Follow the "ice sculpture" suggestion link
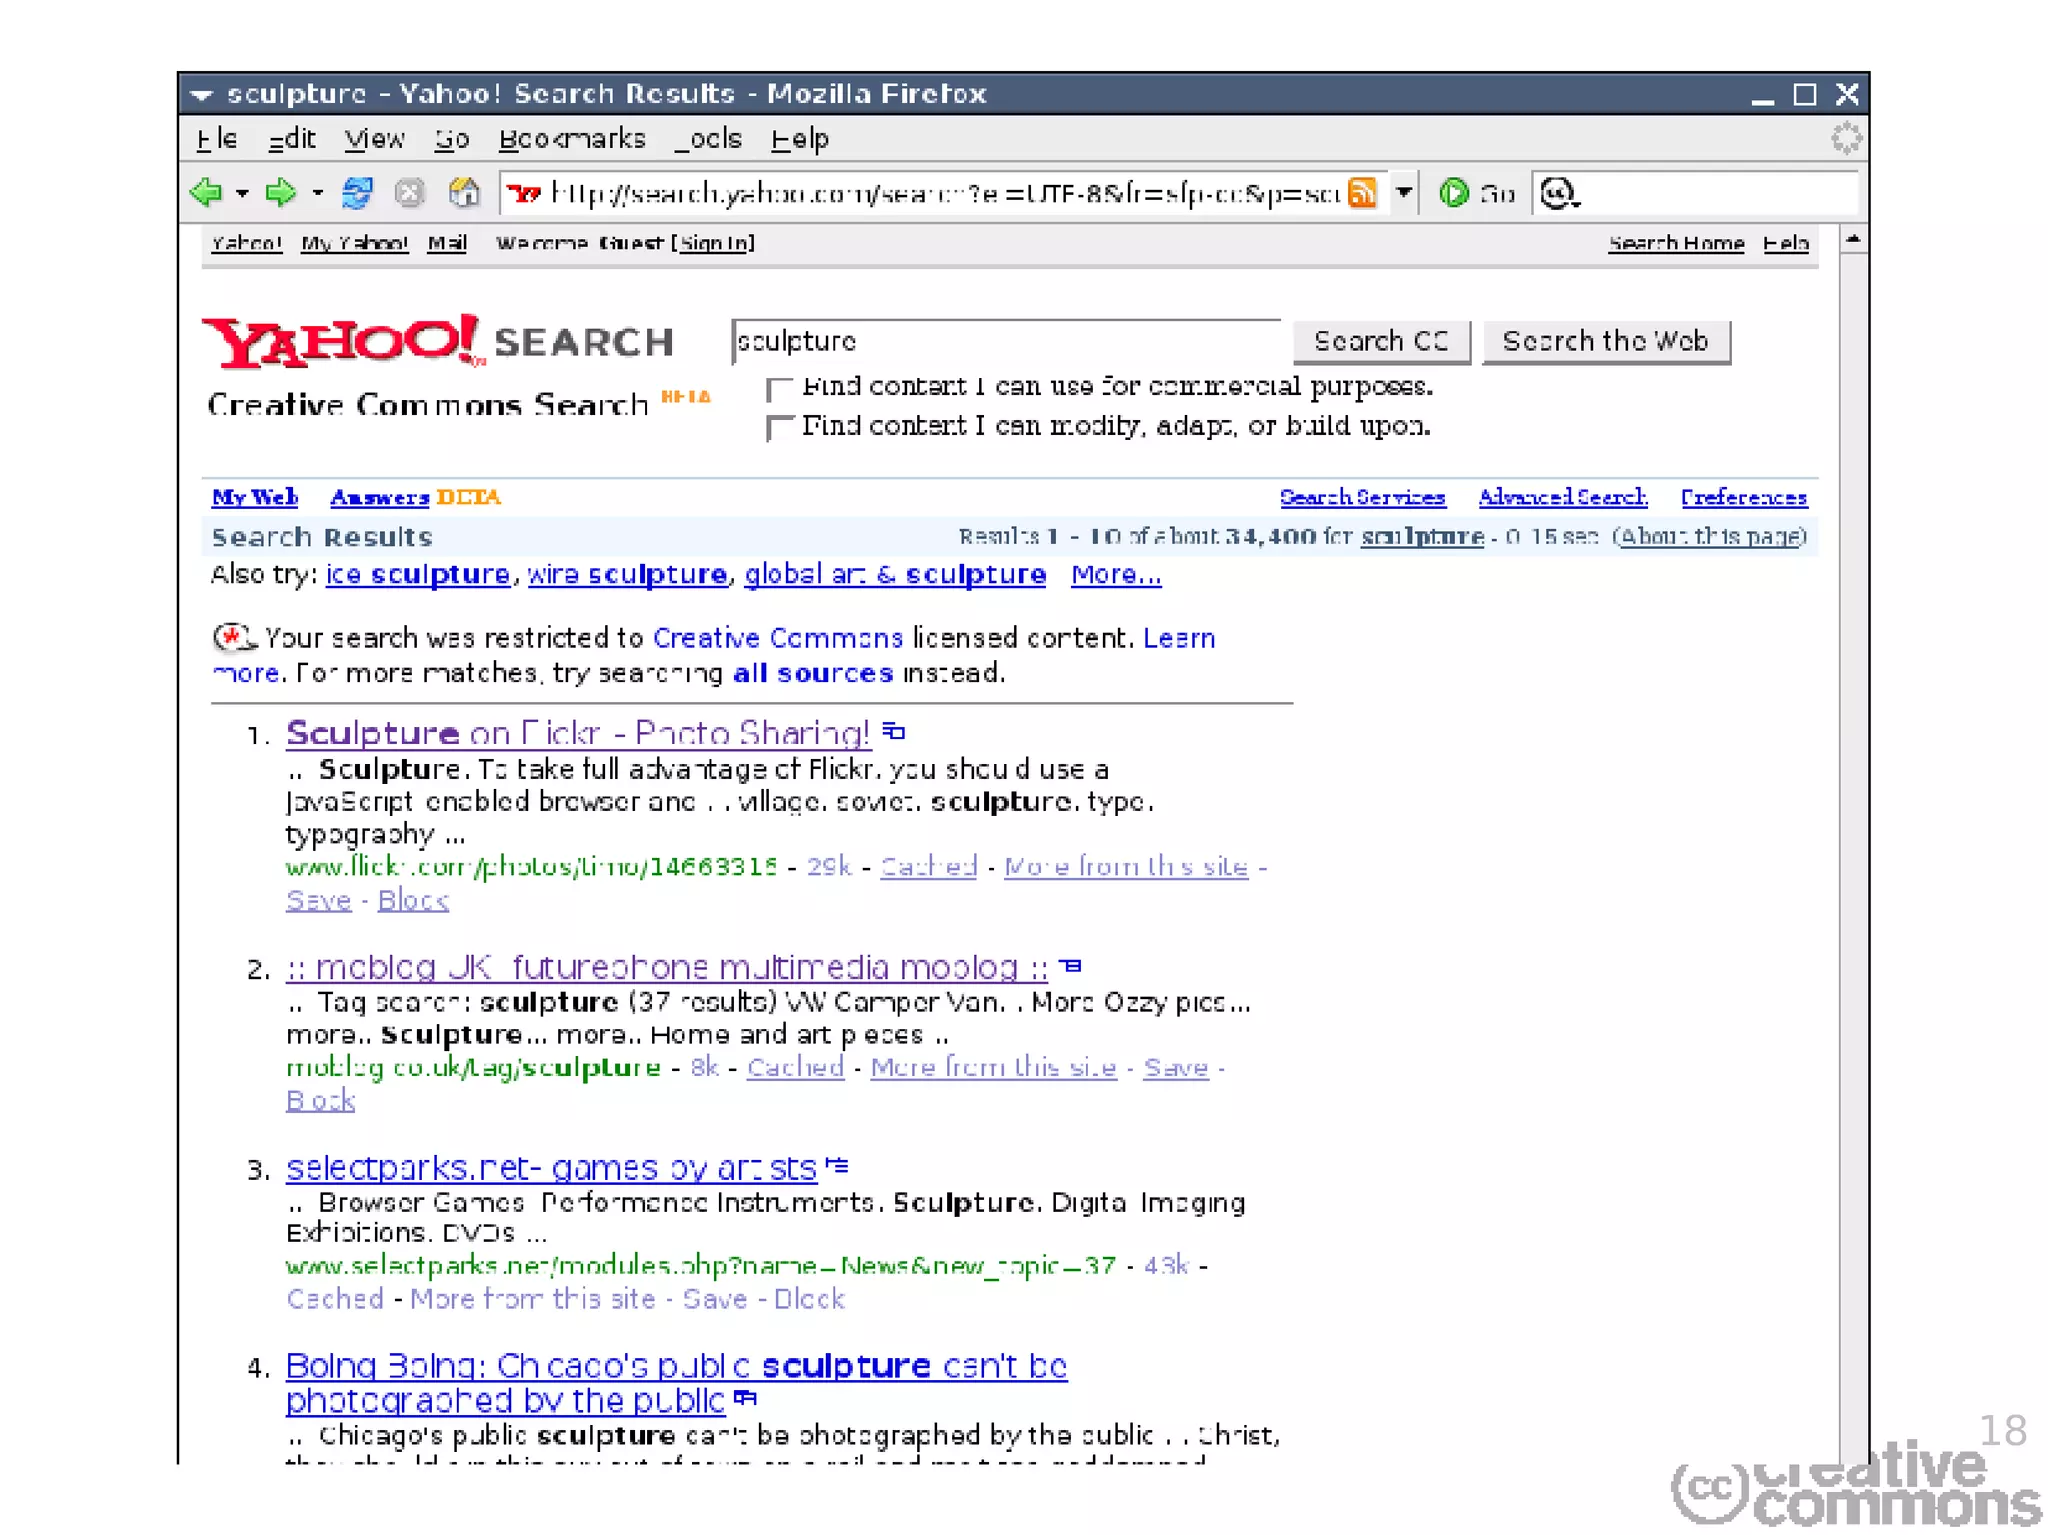The image size is (2048, 1535). tap(418, 575)
